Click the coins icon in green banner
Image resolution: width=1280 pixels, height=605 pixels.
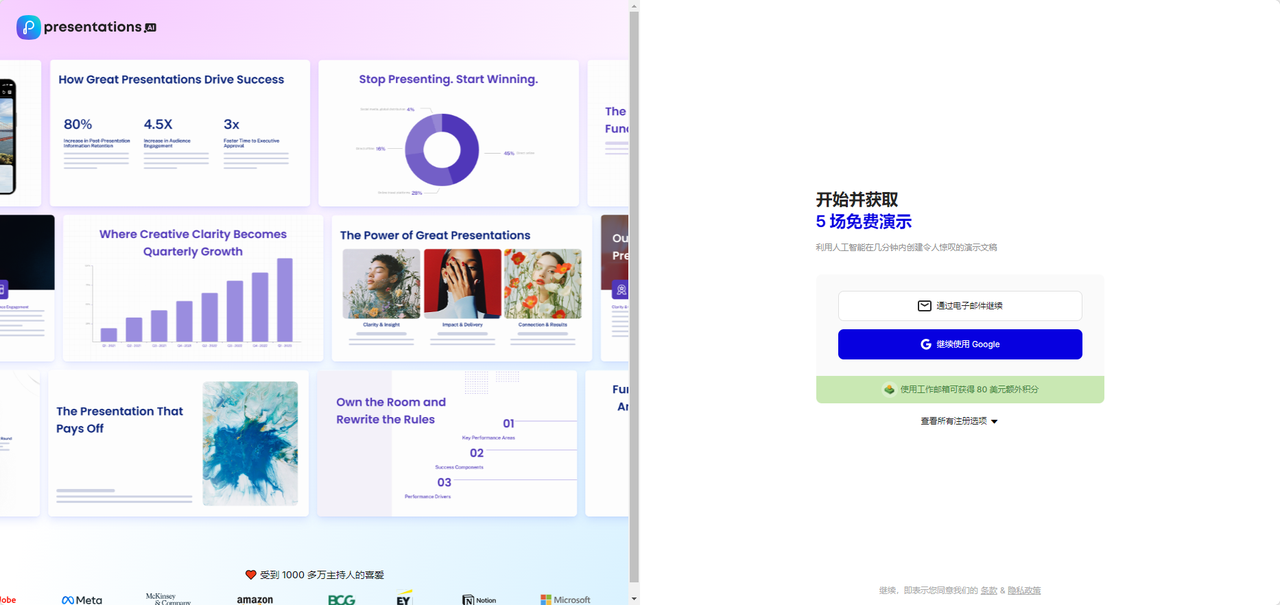coord(889,389)
